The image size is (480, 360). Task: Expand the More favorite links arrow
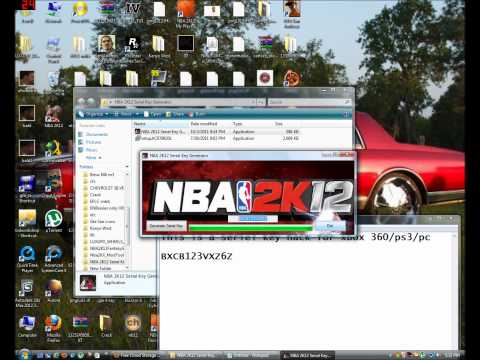point(94,157)
